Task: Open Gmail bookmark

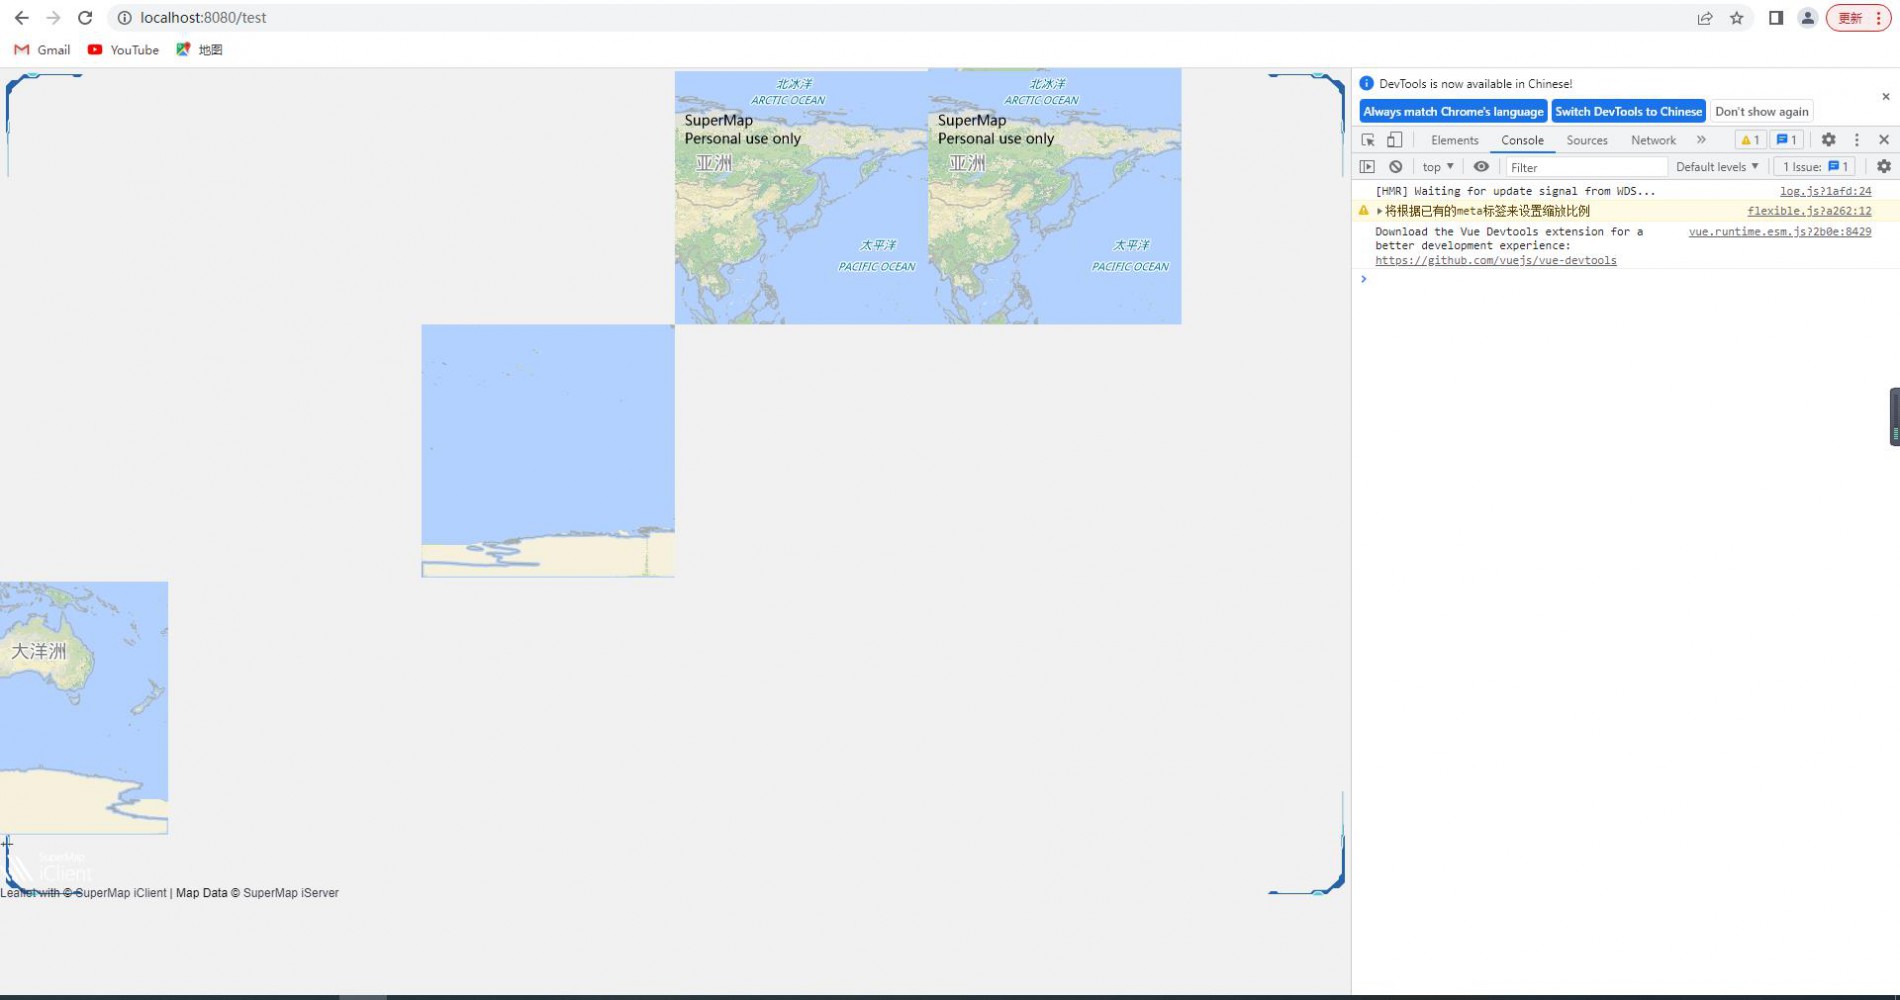Action: pyautogui.click(x=42, y=50)
